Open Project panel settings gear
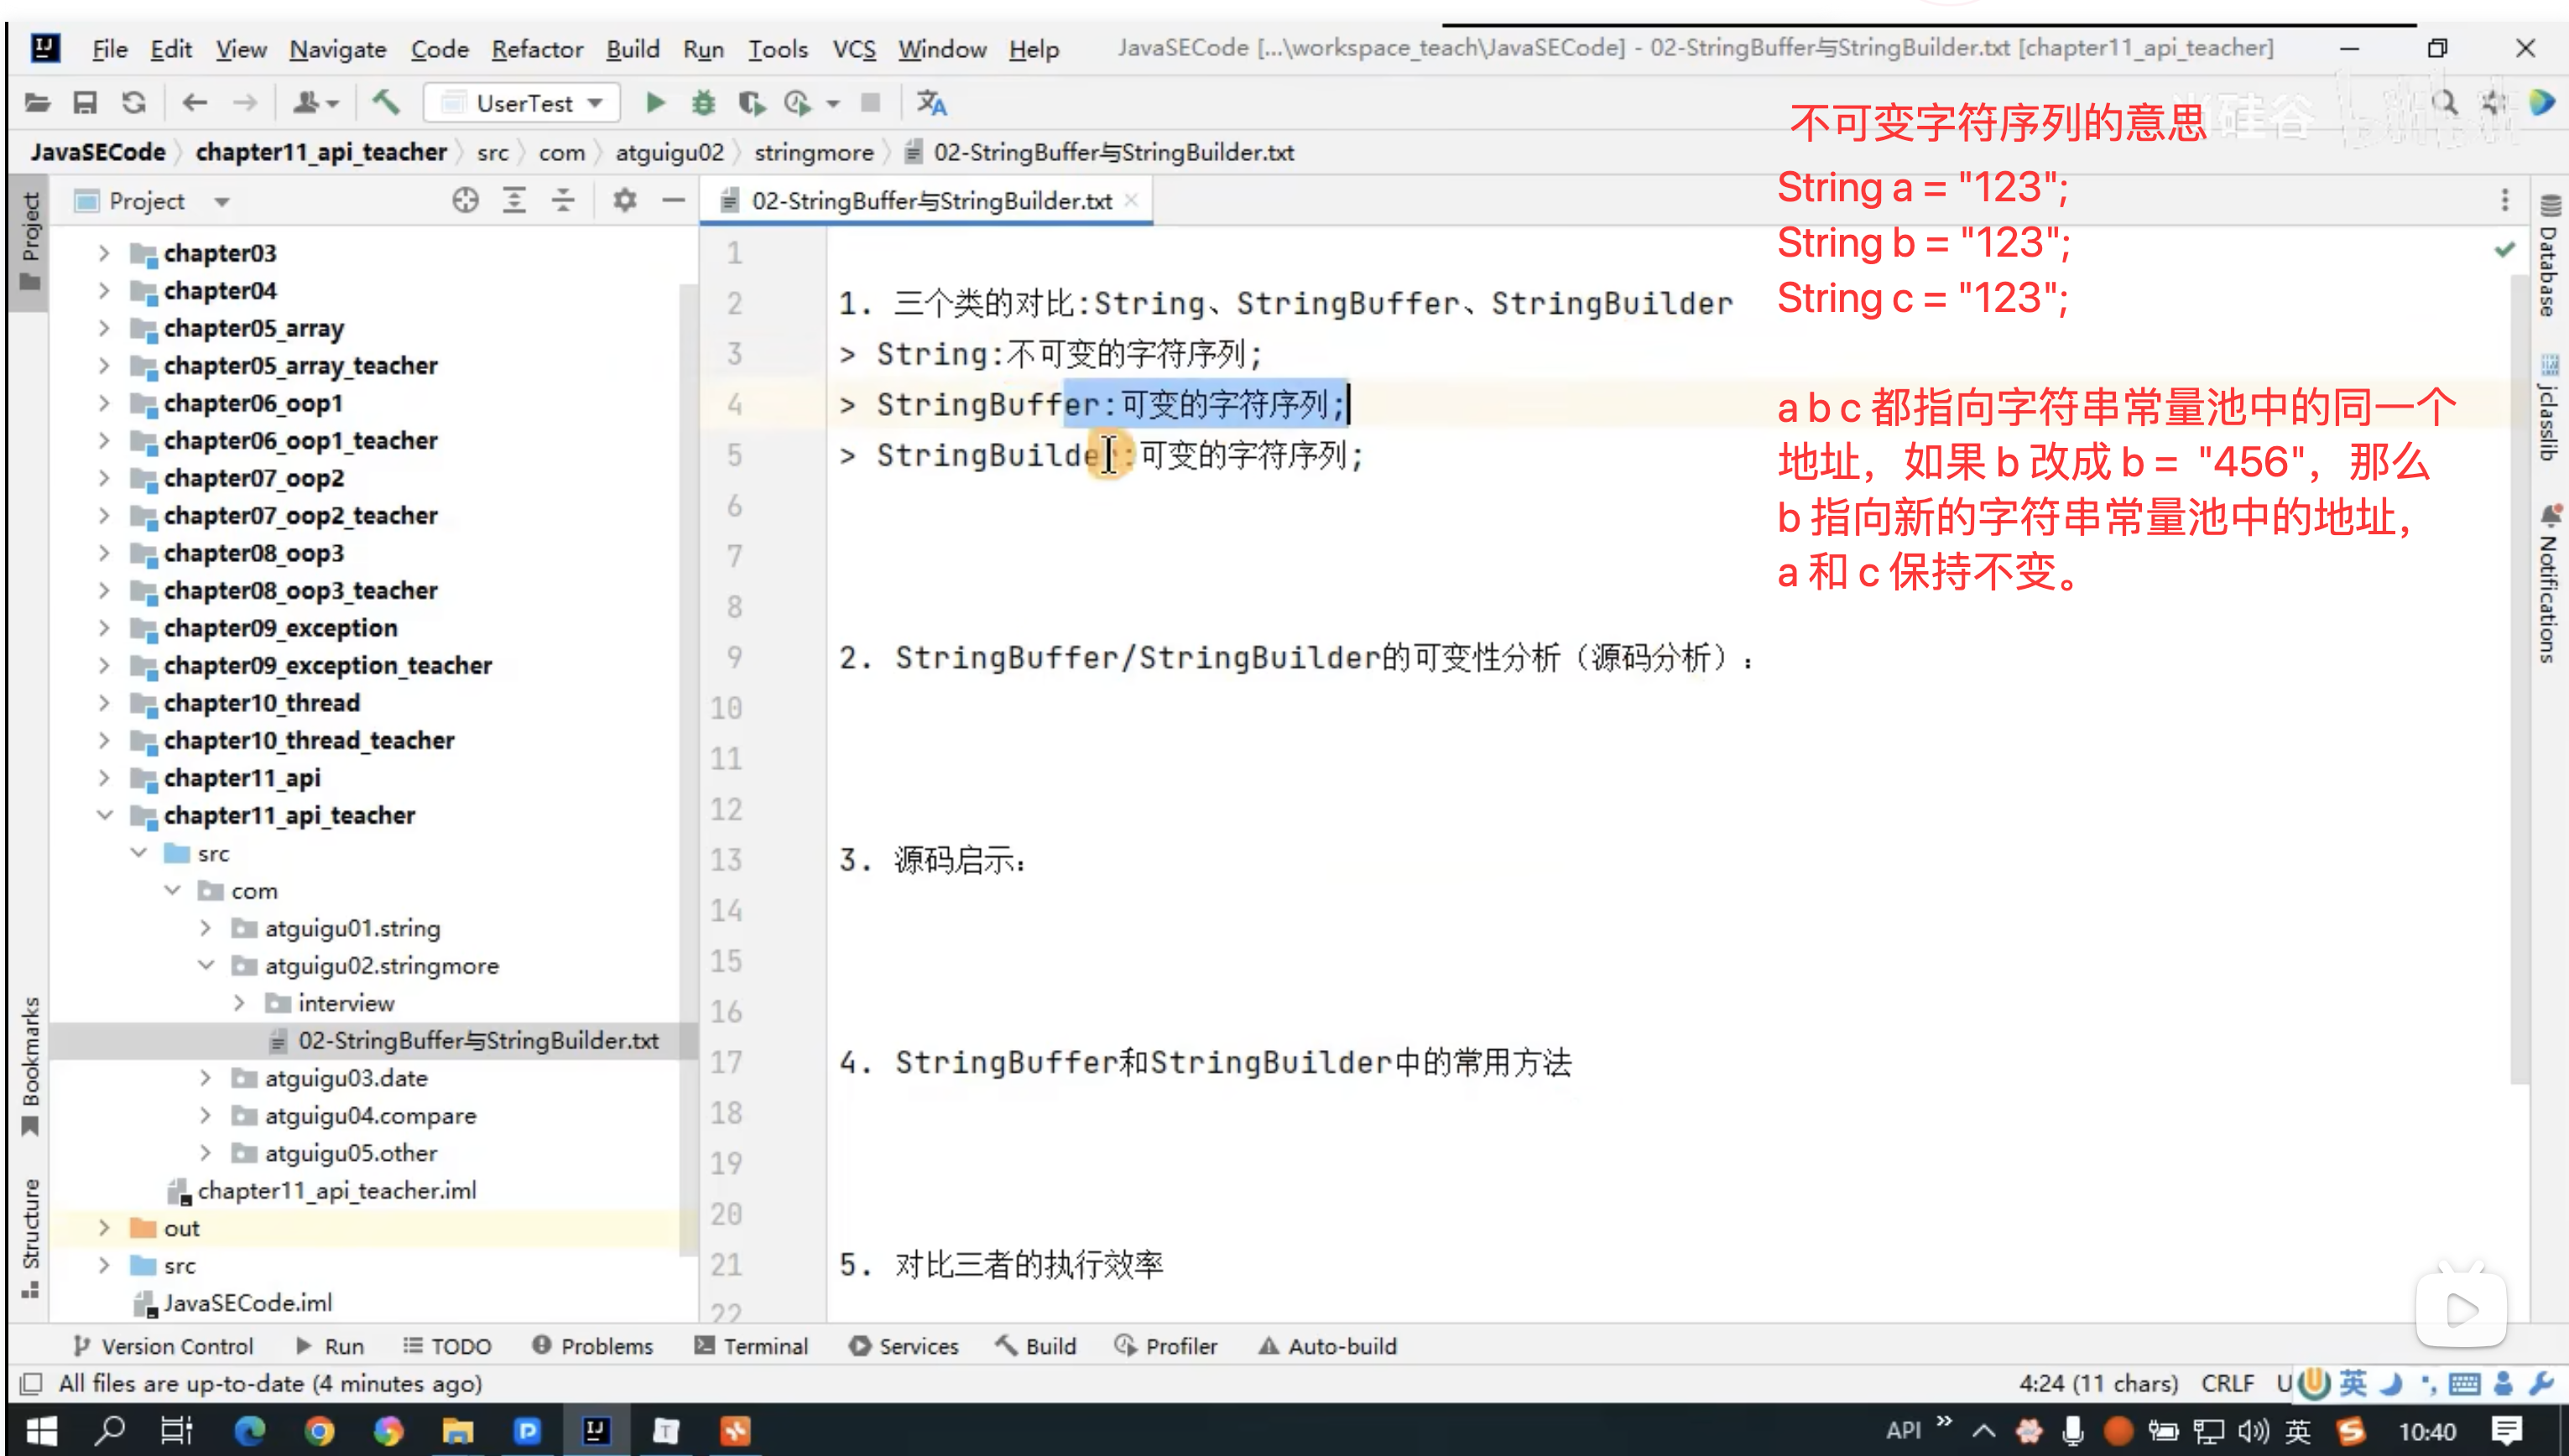The width and height of the screenshot is (2569, 1456). [x=625, y=201]
